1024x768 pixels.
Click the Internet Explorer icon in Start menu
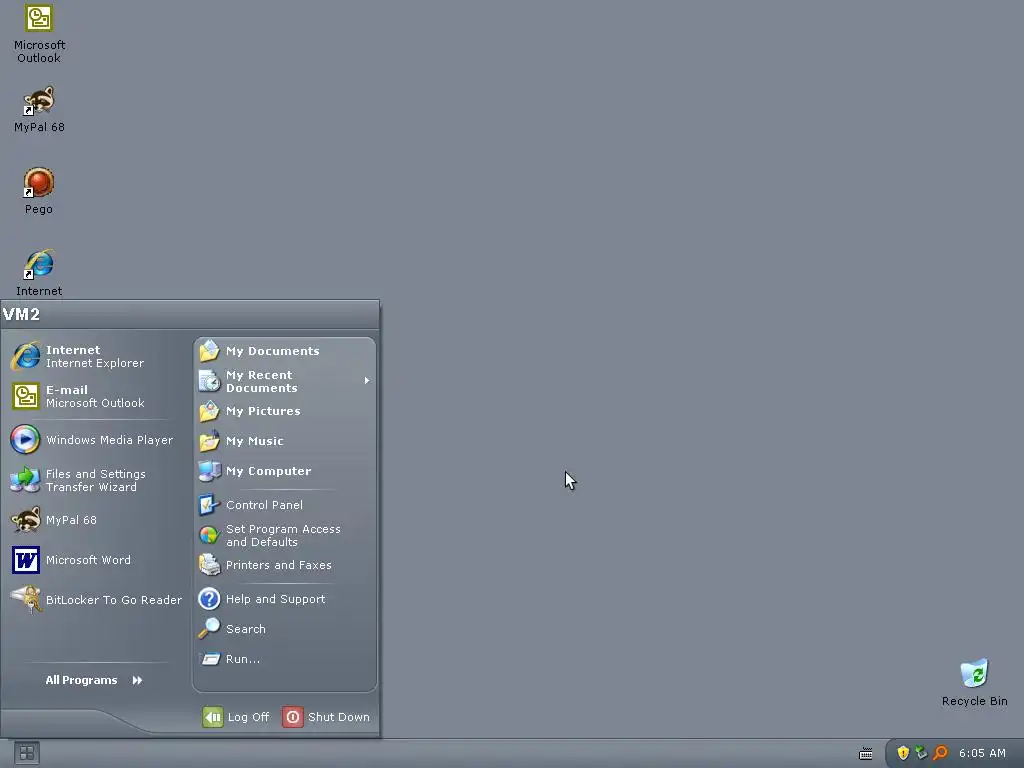pos(26,356)
